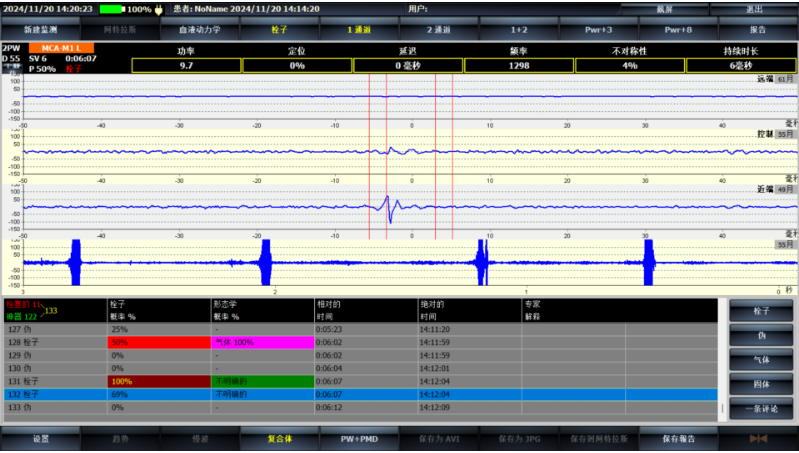This screenshot has height=453, width=799.
Task: Open the 报告 report page
Action: tap(758, 30)
